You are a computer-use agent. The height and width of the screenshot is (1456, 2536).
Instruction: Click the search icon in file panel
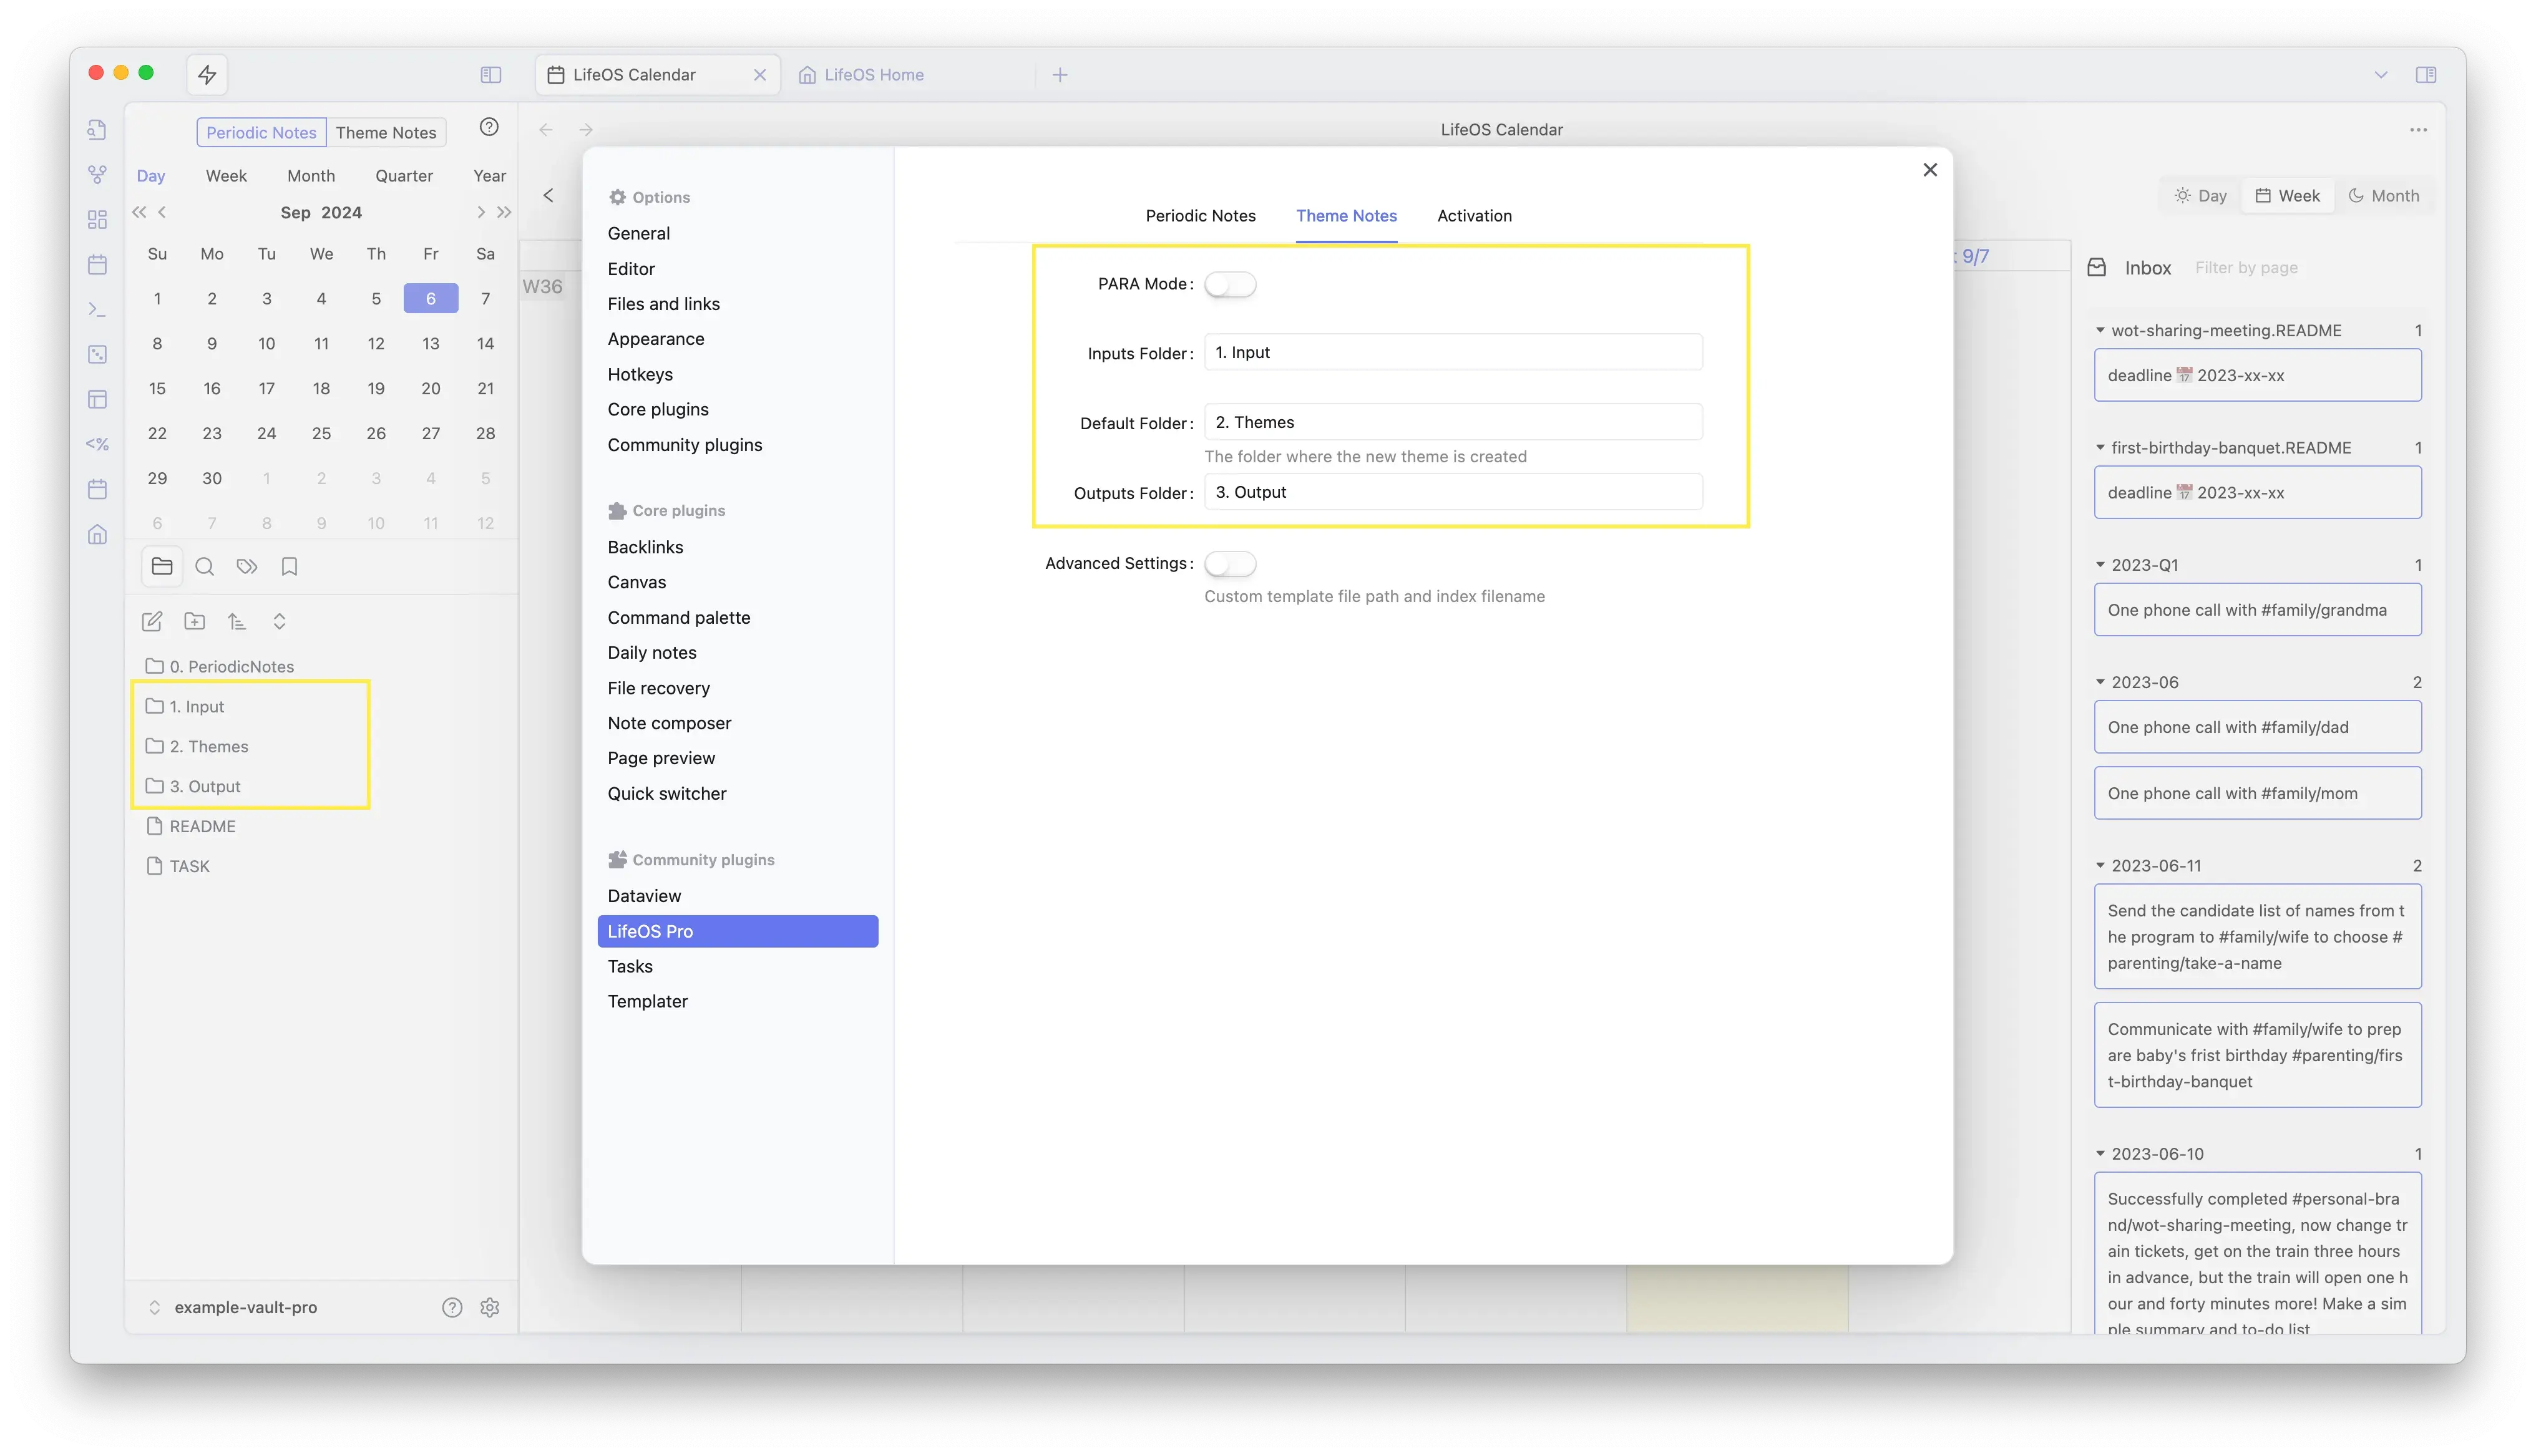click(205, 567)
